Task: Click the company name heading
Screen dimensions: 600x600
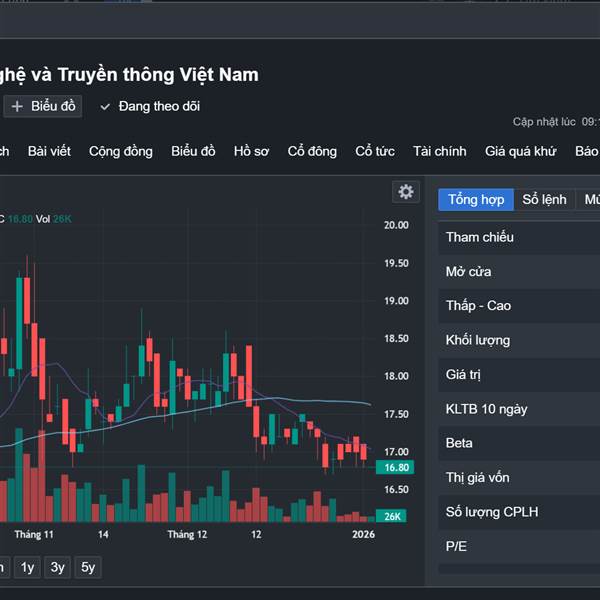Action: pos(129,75)
